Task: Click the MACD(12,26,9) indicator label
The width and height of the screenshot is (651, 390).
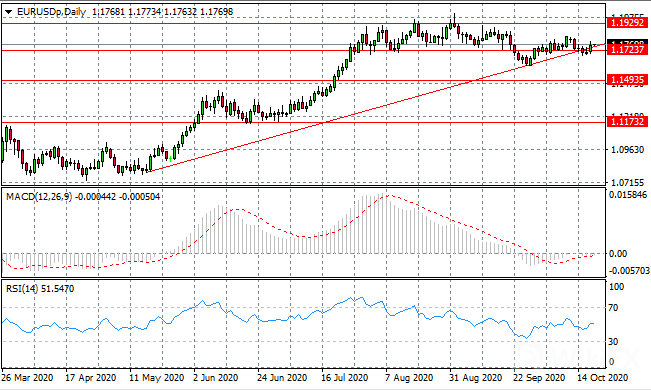Action: 39,196
